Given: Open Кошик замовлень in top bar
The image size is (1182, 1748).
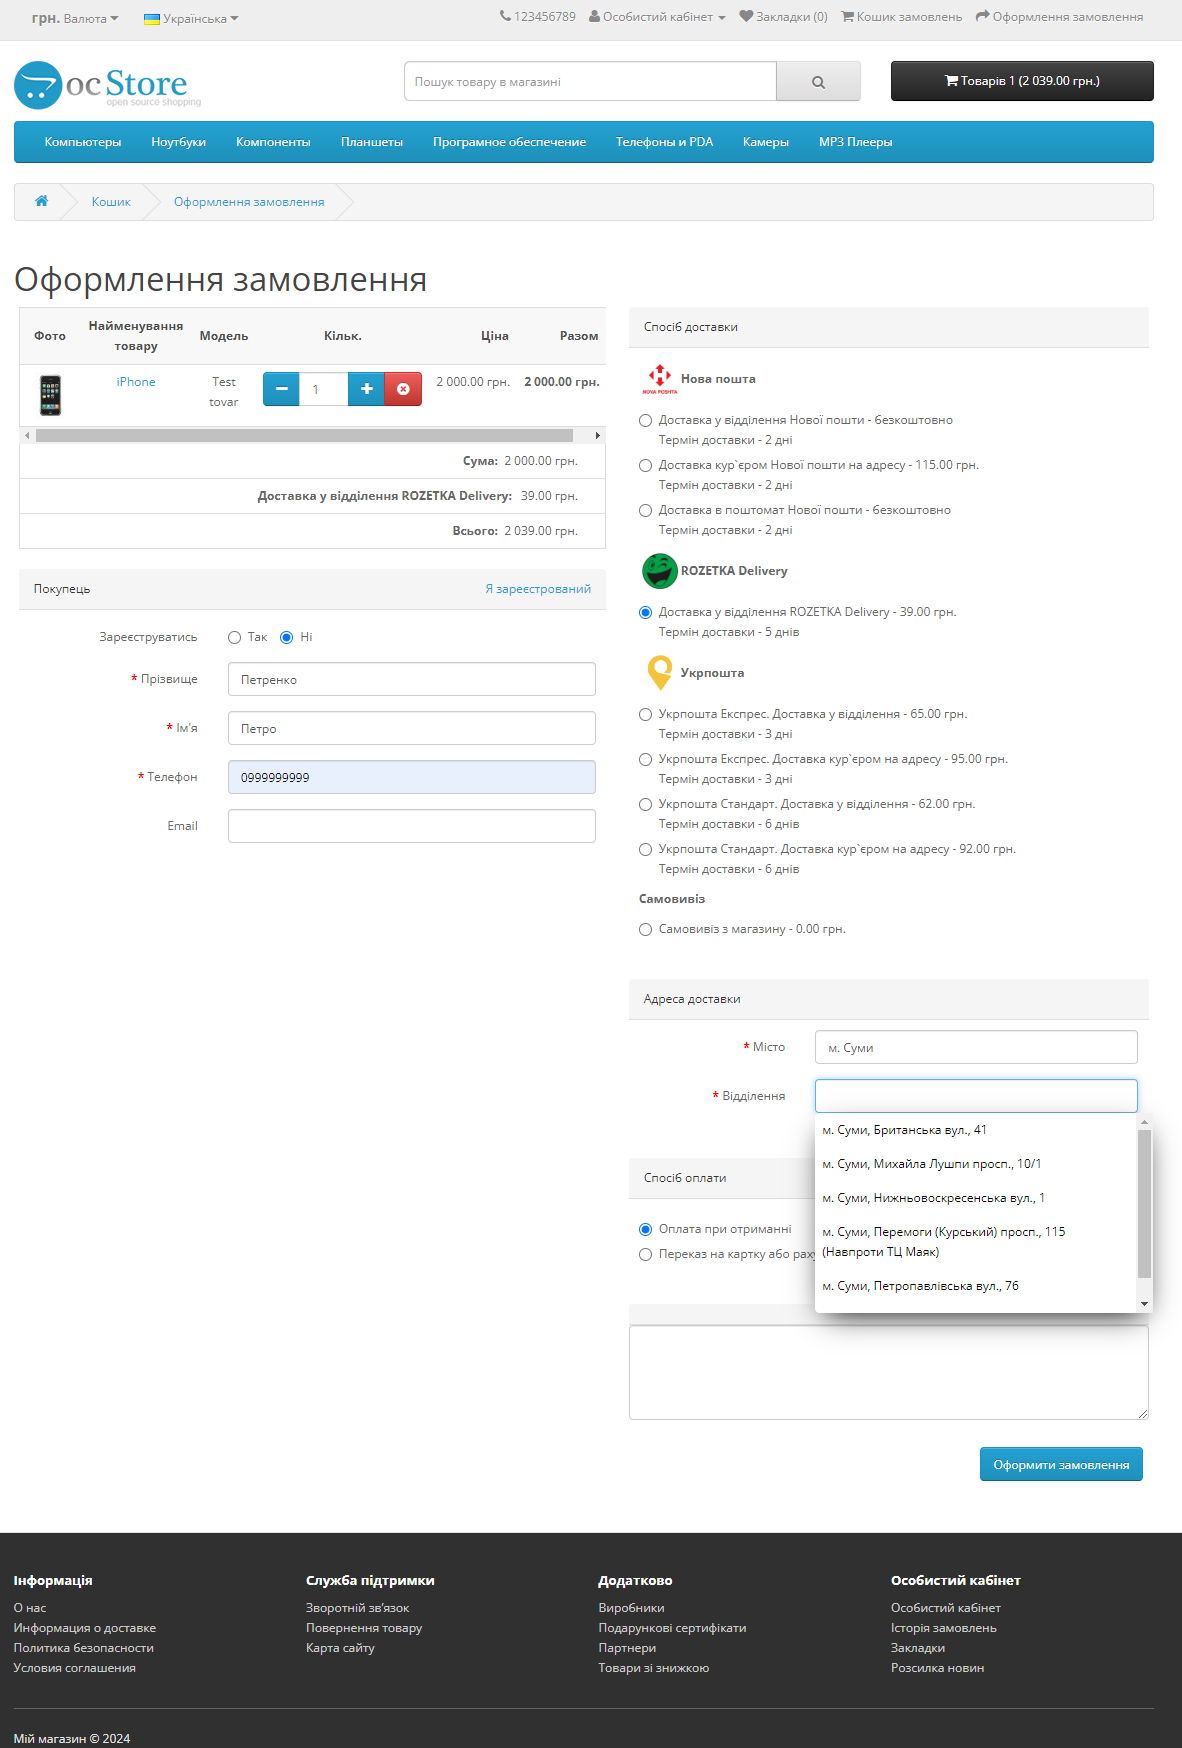Looking at the screenshot, I should click(x=901, y=17).
